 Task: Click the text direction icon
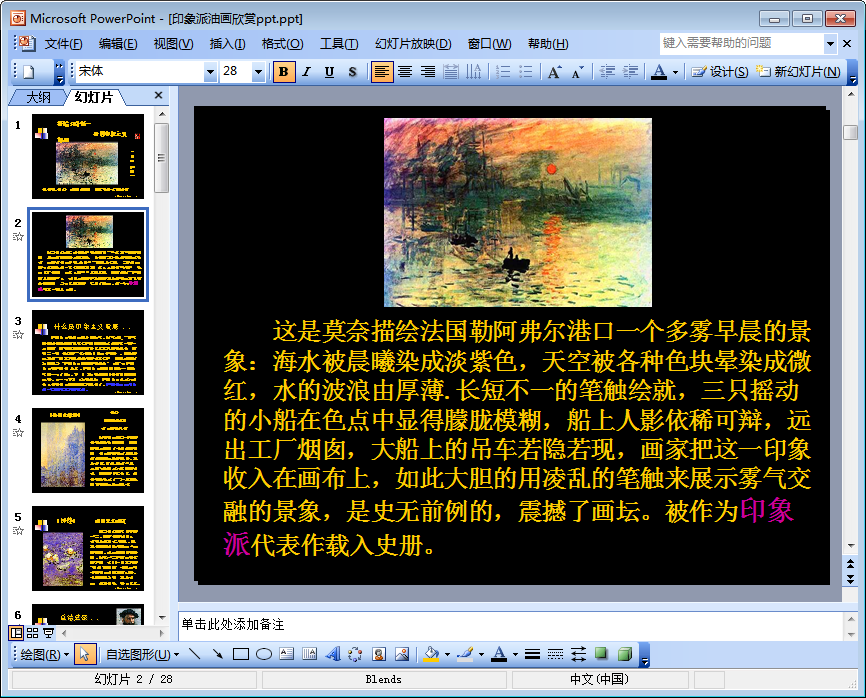click(x=473, y=72)
